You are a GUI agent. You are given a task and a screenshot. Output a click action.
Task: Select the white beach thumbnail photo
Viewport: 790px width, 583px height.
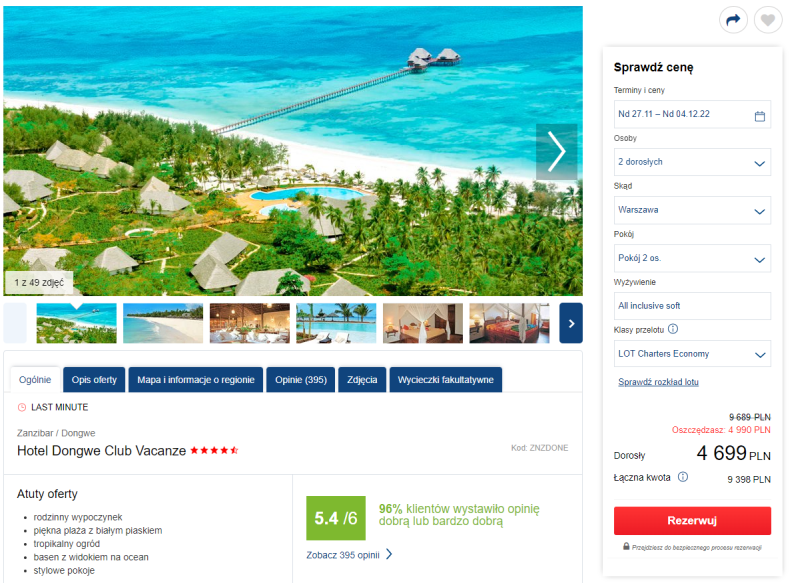(x=163, y=323)
